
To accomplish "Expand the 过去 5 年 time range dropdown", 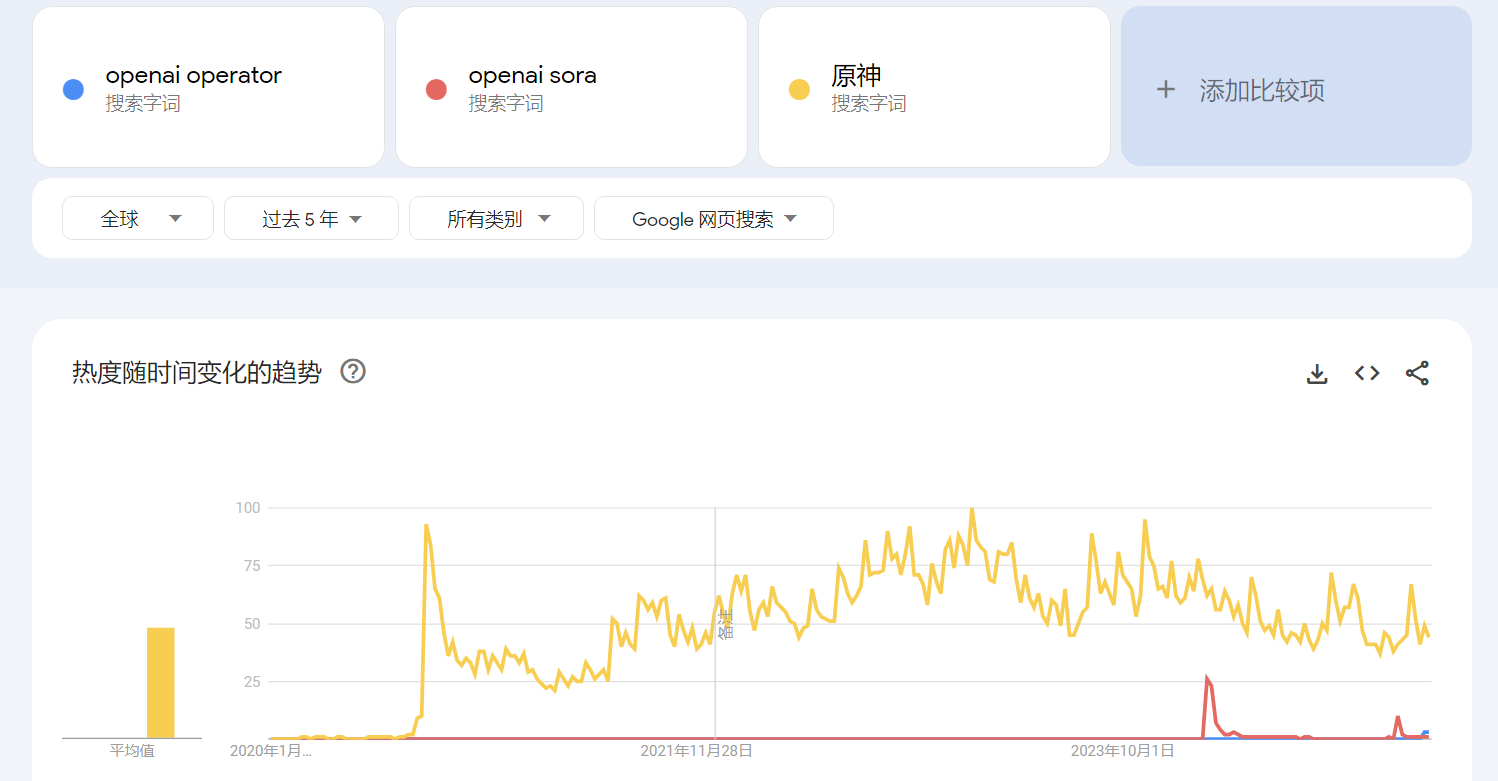I will (x=311, y=219).
